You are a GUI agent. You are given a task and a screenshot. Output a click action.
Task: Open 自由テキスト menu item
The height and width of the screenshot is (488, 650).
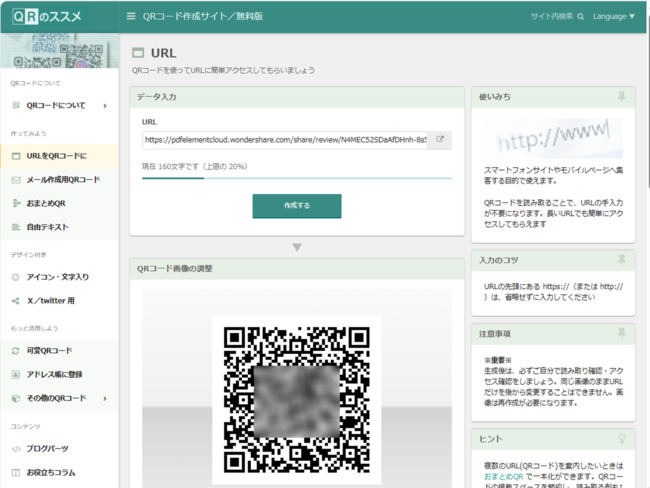point(59,227)
